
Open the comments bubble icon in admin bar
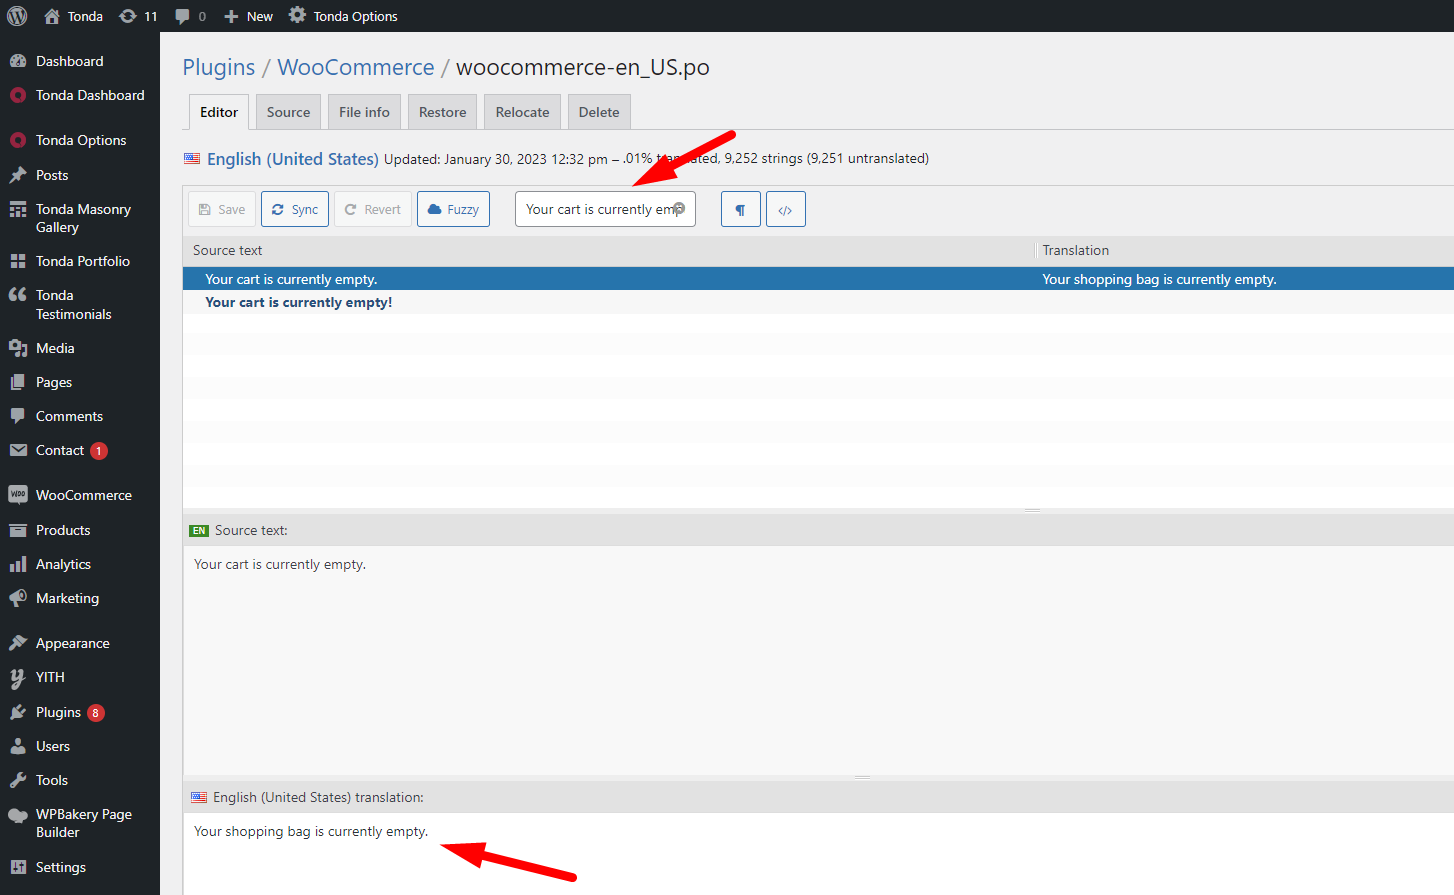[x=182, y=16]
